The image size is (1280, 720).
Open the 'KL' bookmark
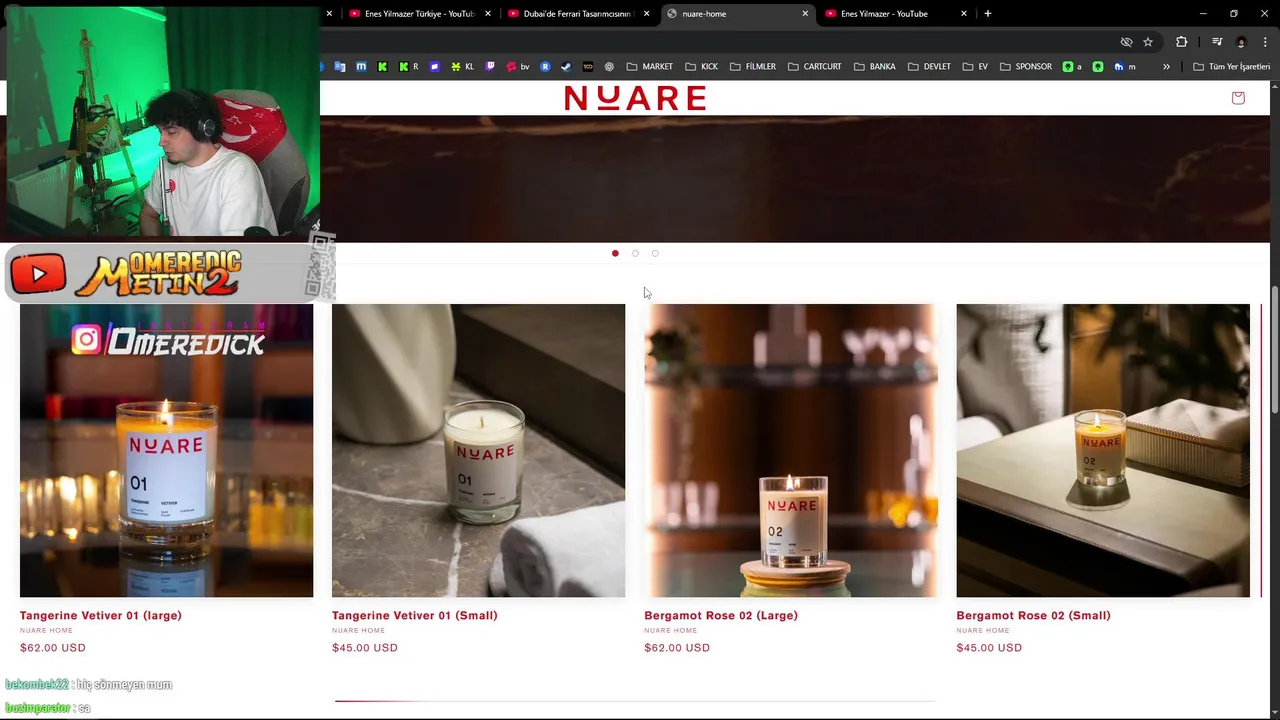pos(462,66)
